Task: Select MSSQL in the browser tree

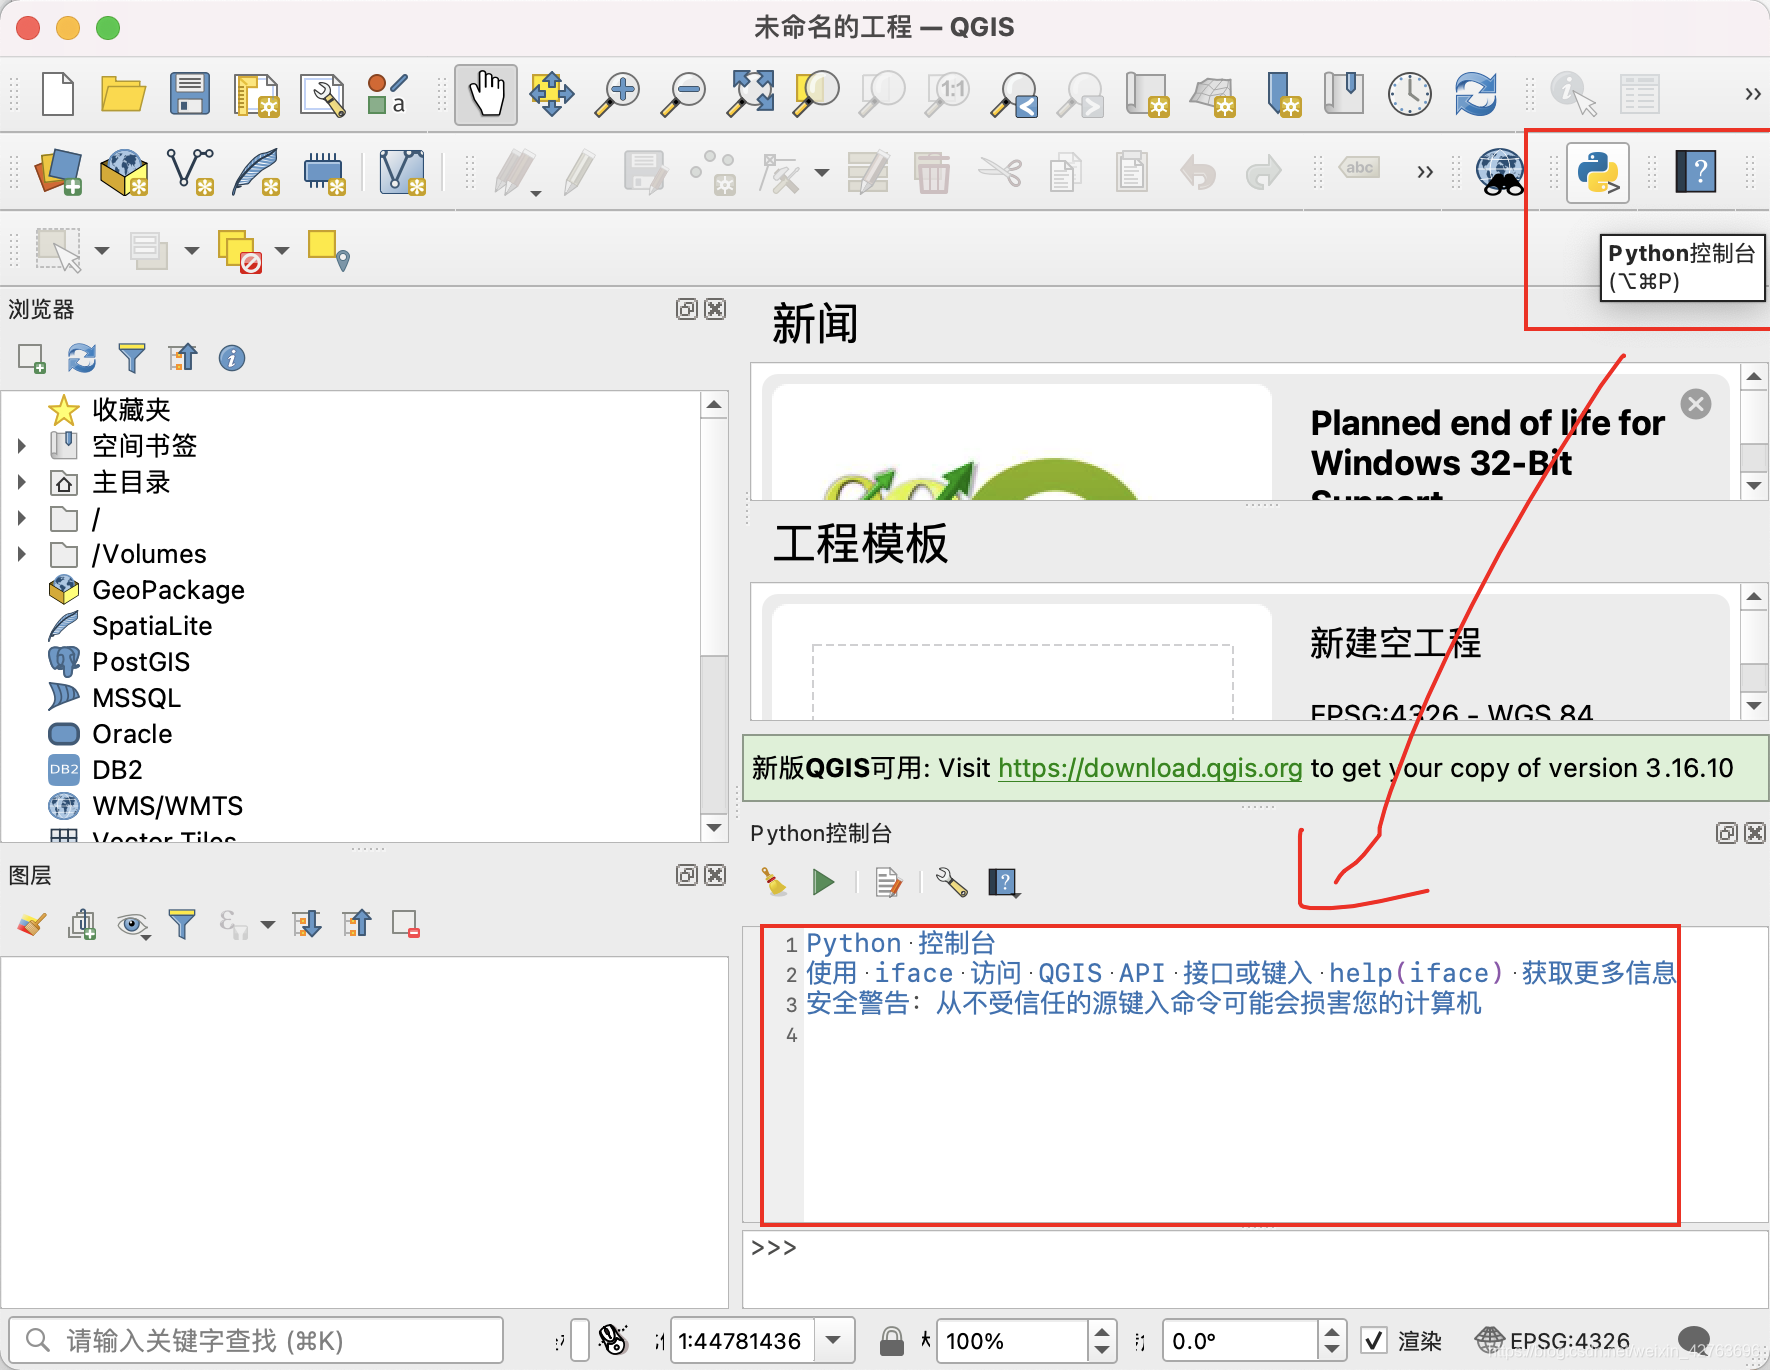Action: (x=136, y=698)
